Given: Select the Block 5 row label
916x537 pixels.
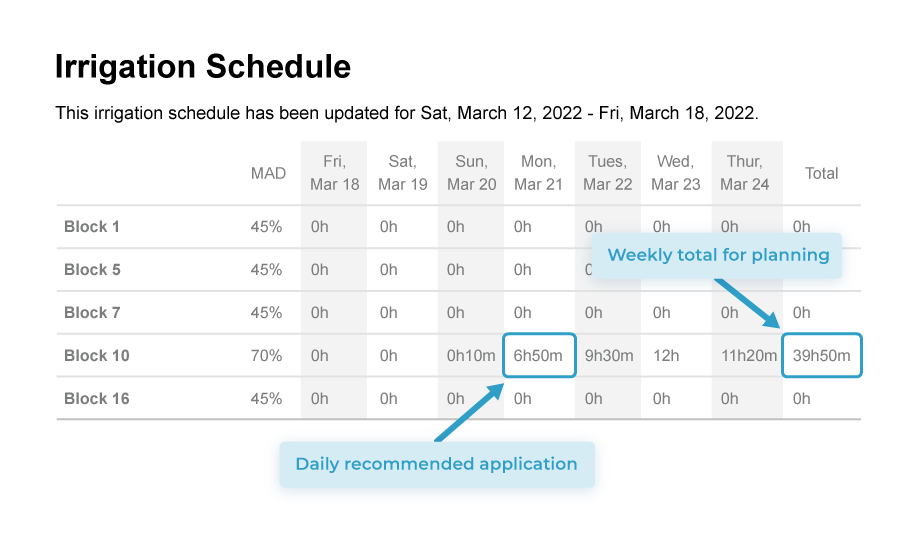Looking at the screenshot, I should click(92, 270).
